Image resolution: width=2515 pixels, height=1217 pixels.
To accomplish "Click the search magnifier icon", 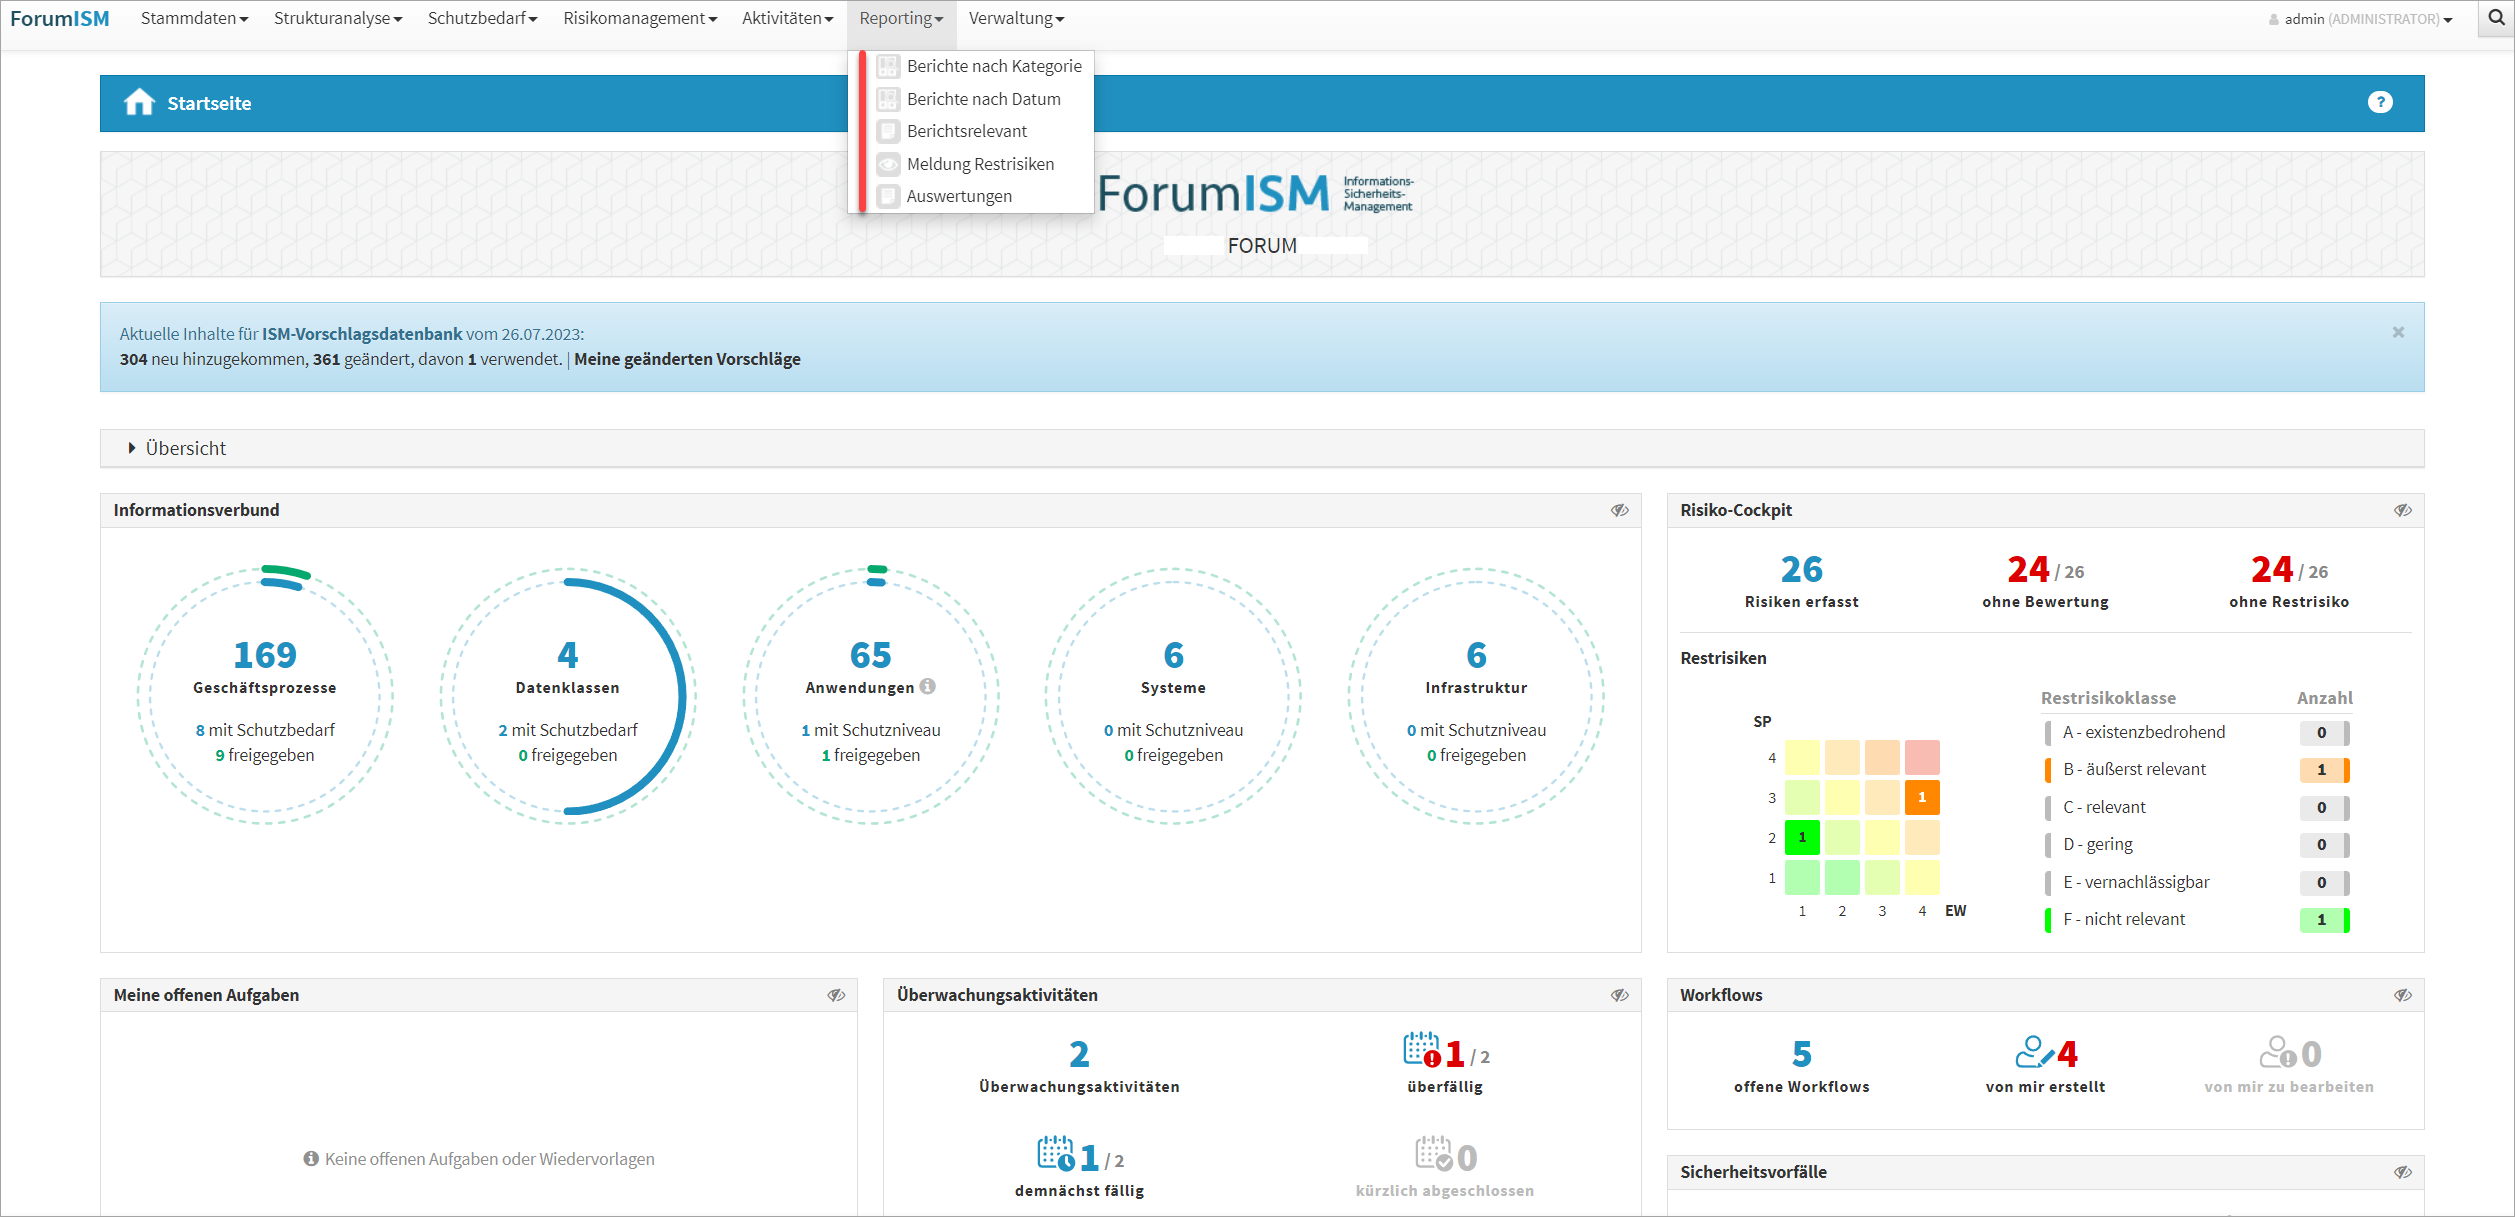I will [2496, 18].
